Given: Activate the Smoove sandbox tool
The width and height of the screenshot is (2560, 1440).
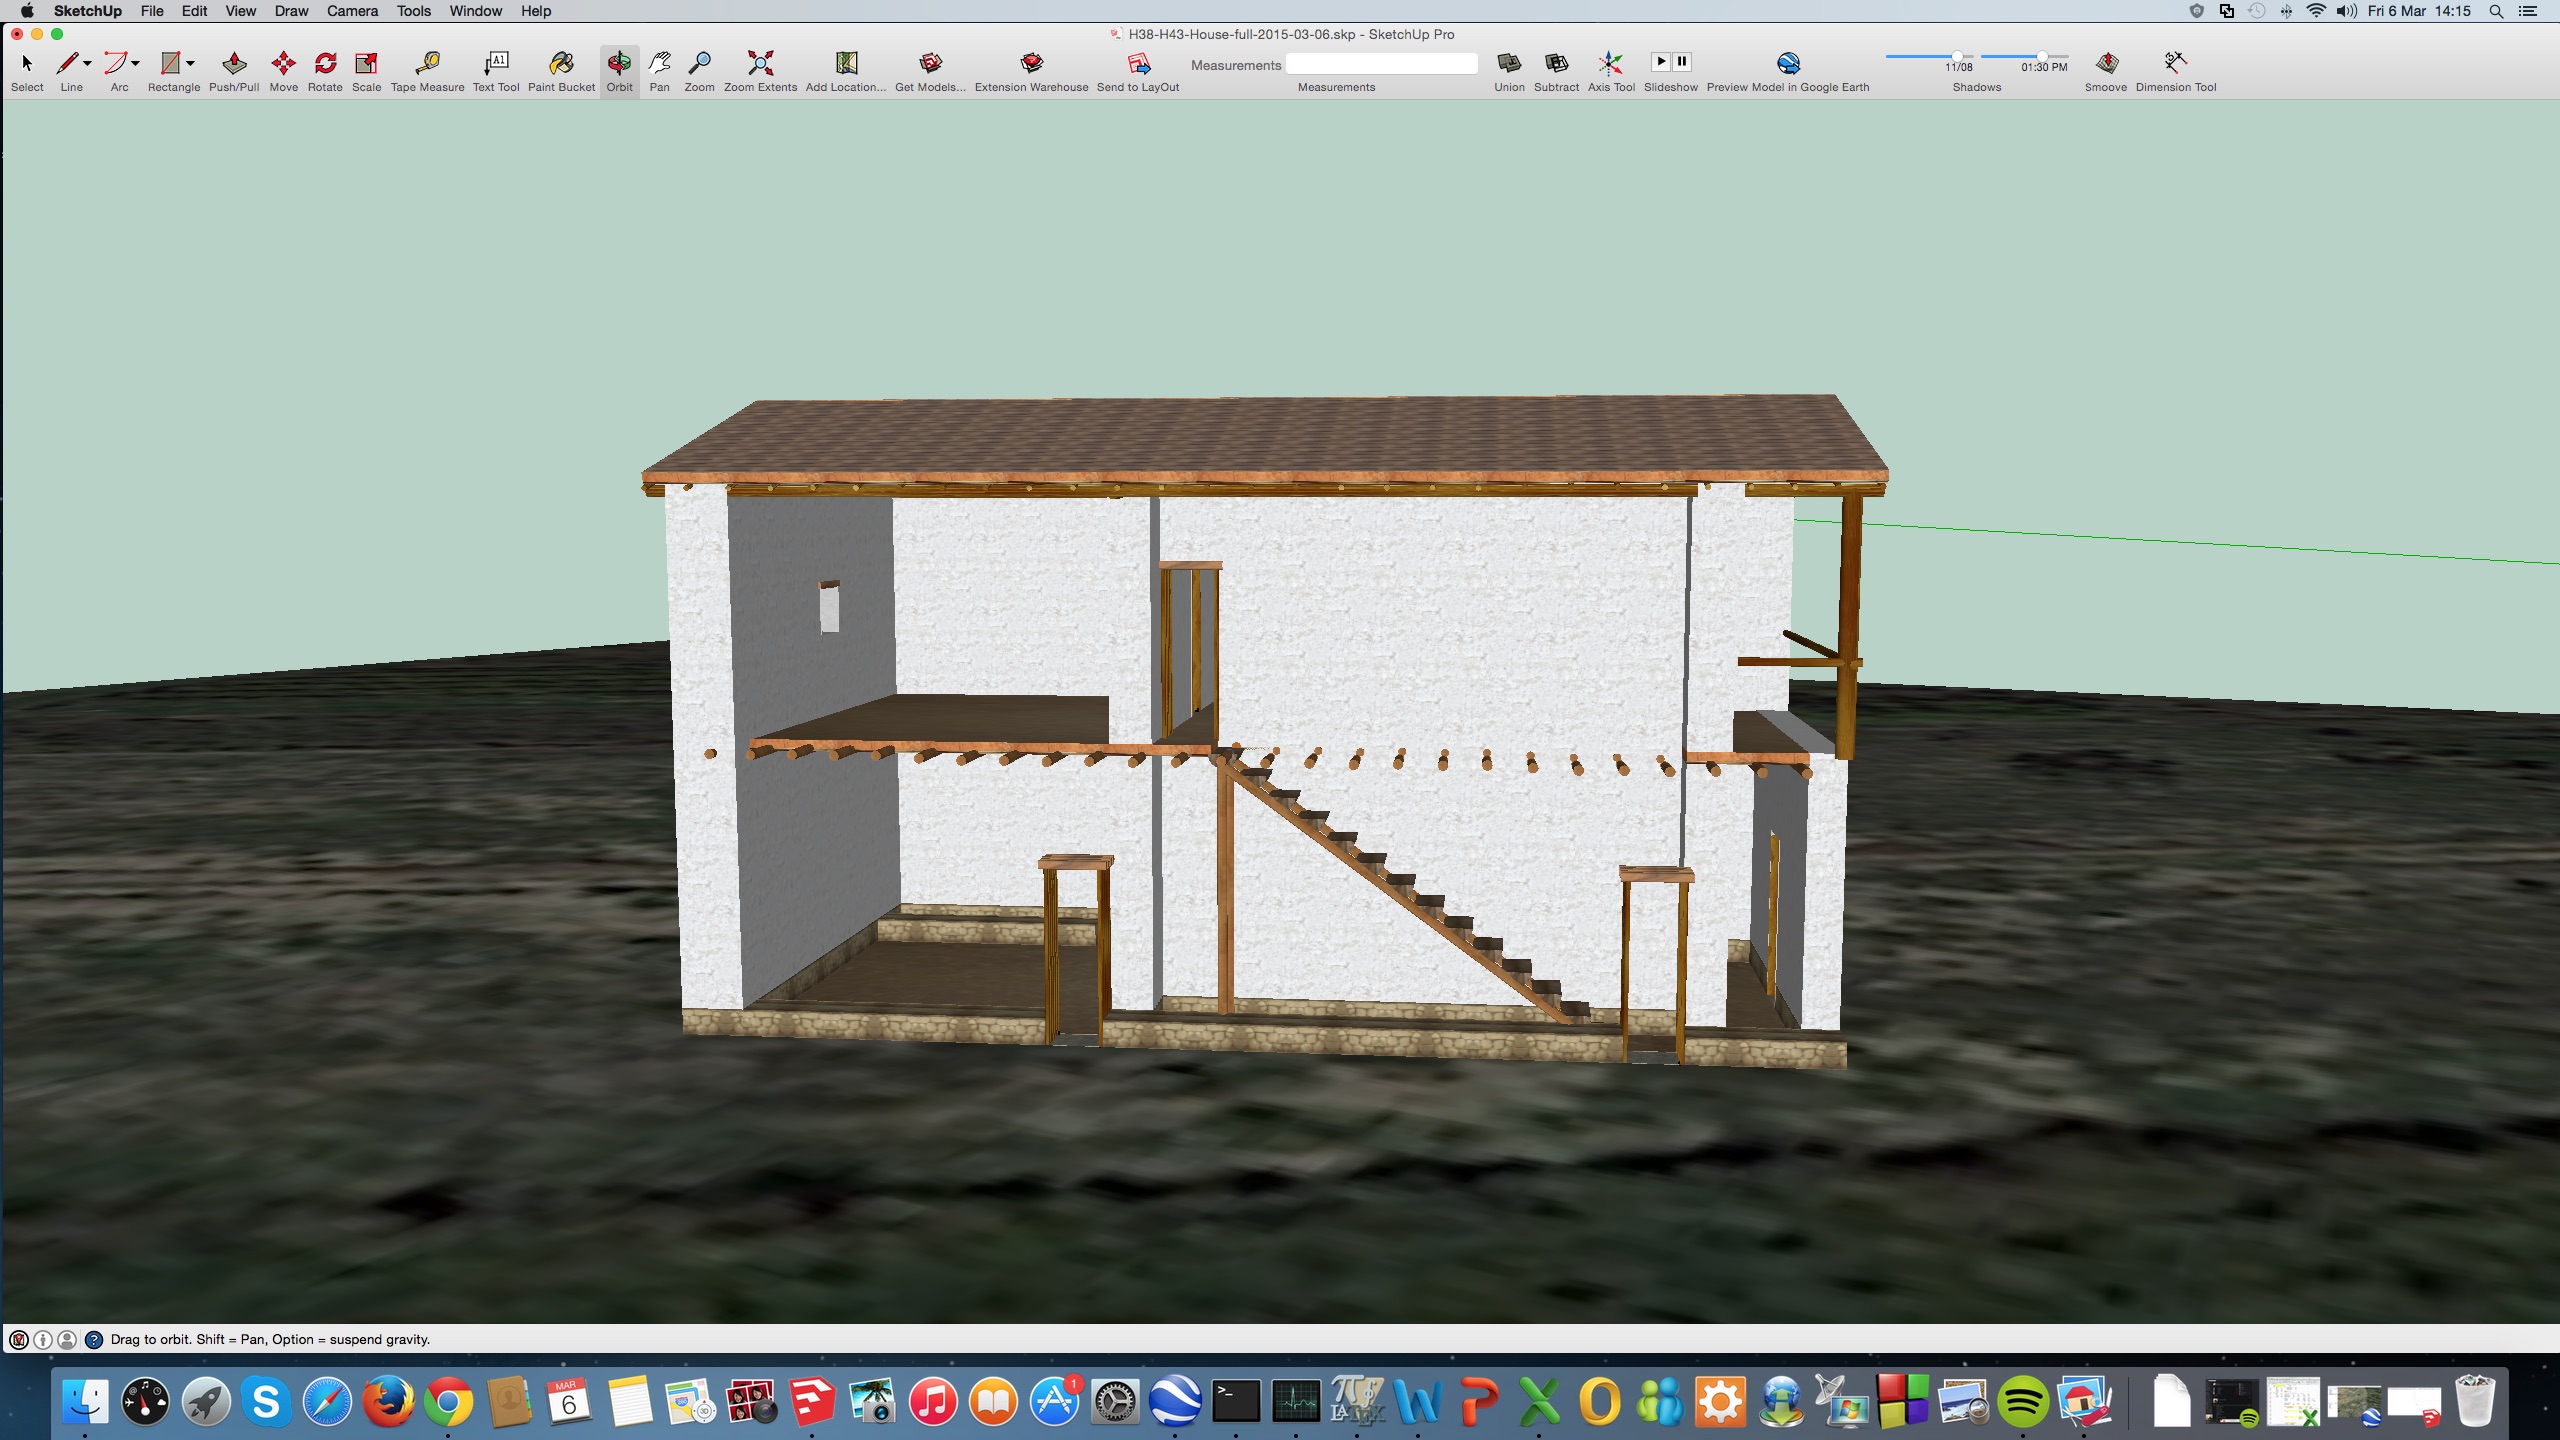Looking at the screenshot, I should point(2106,64).
